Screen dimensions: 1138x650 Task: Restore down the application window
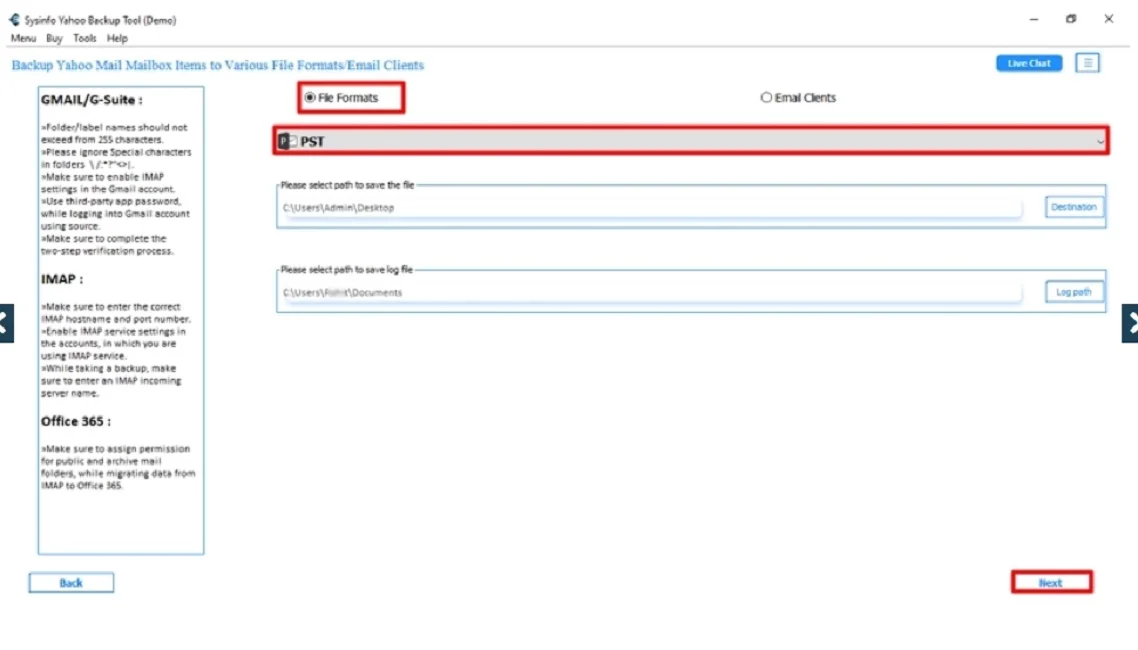[1071, 20]
